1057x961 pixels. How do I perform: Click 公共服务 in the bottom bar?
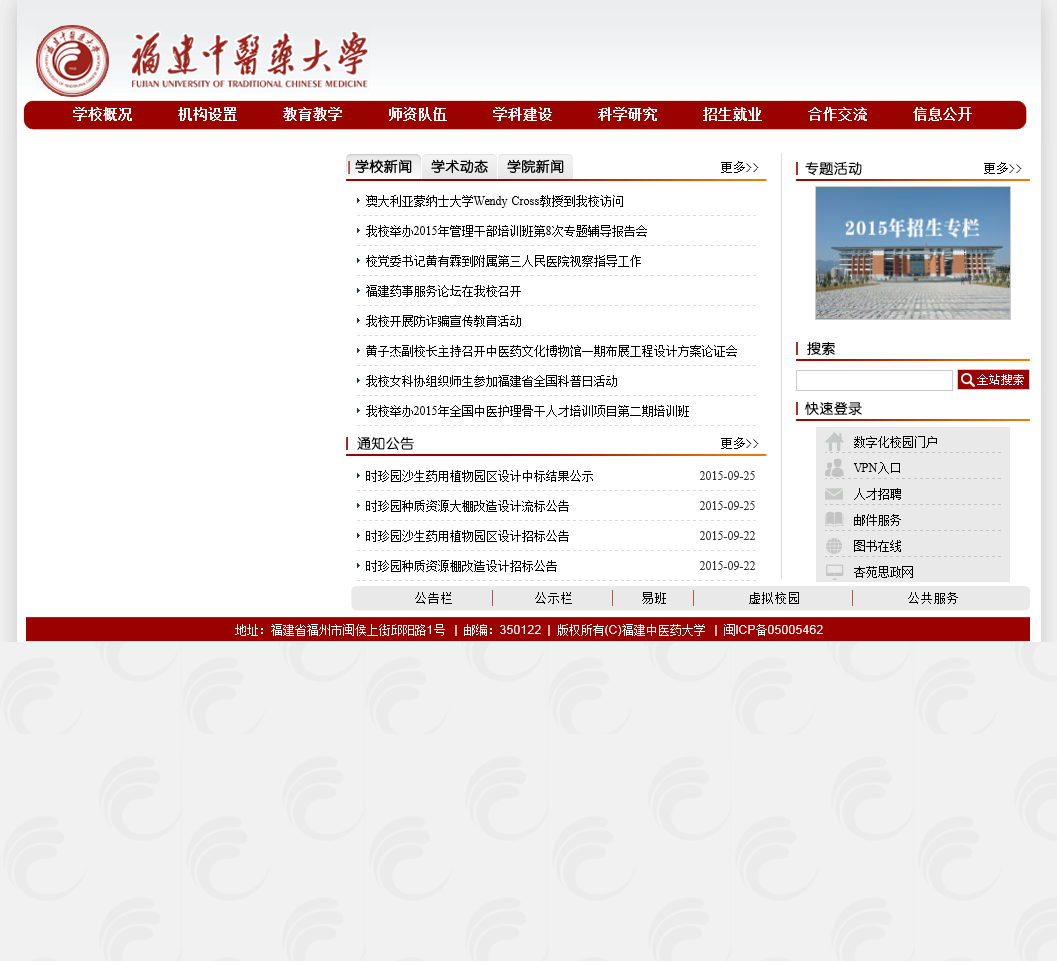pos(932,598)
